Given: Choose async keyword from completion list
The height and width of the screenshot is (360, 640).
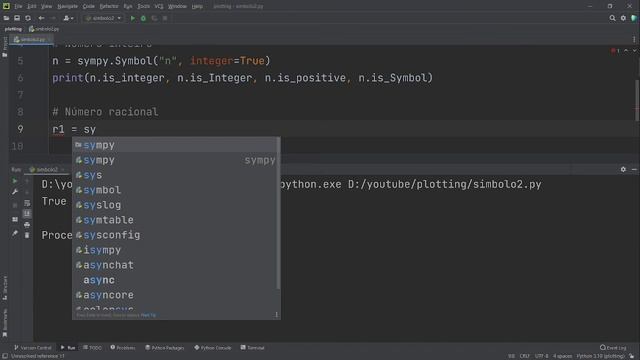Looking at the screenshot, I should 176,280.
